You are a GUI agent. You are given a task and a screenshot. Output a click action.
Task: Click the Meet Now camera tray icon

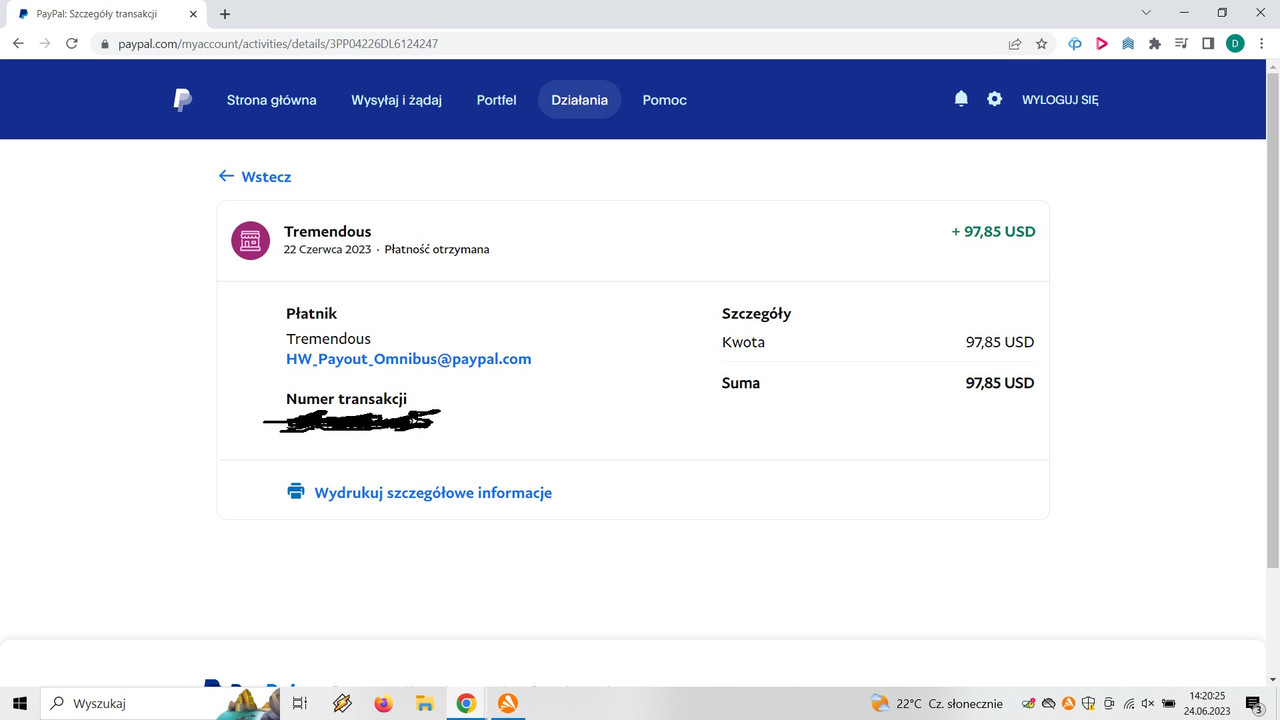point(1108,703)
